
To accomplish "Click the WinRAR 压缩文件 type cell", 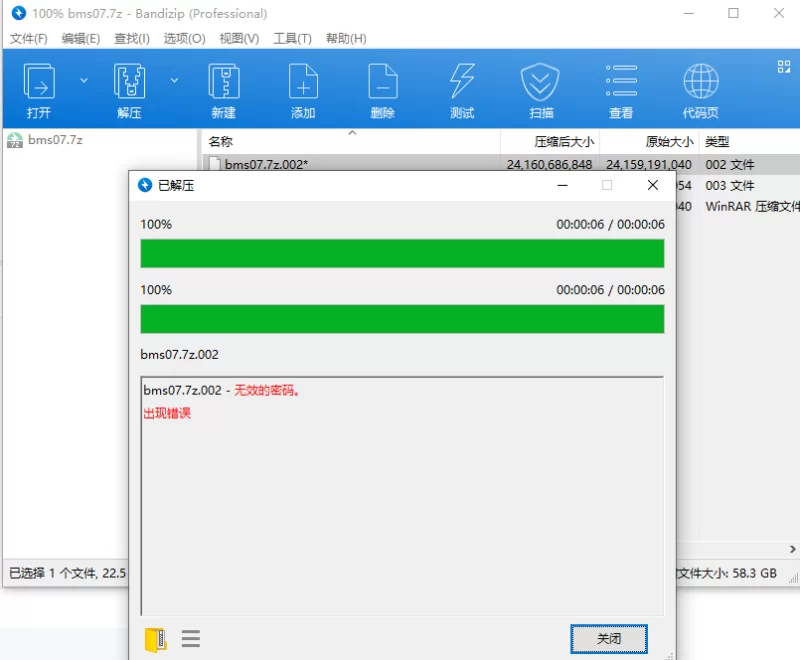I will click(x=753, y=207).
